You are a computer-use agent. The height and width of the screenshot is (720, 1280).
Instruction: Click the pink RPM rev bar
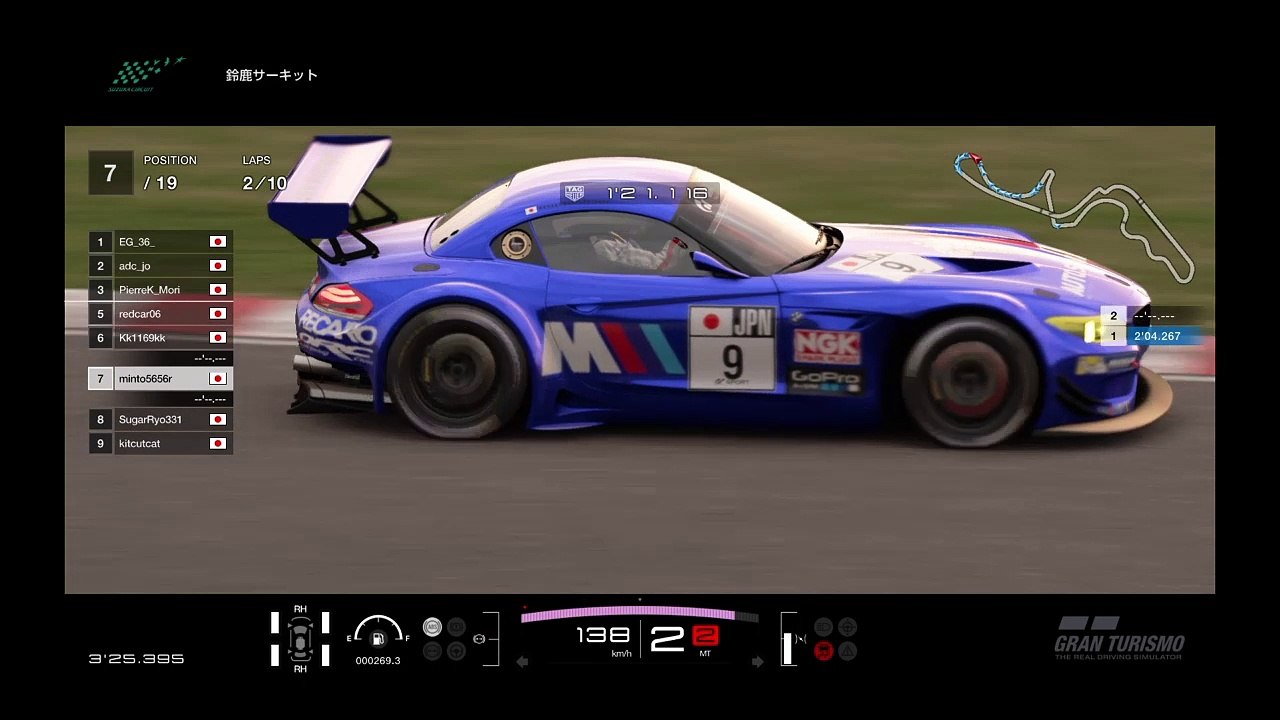(628, 614)
